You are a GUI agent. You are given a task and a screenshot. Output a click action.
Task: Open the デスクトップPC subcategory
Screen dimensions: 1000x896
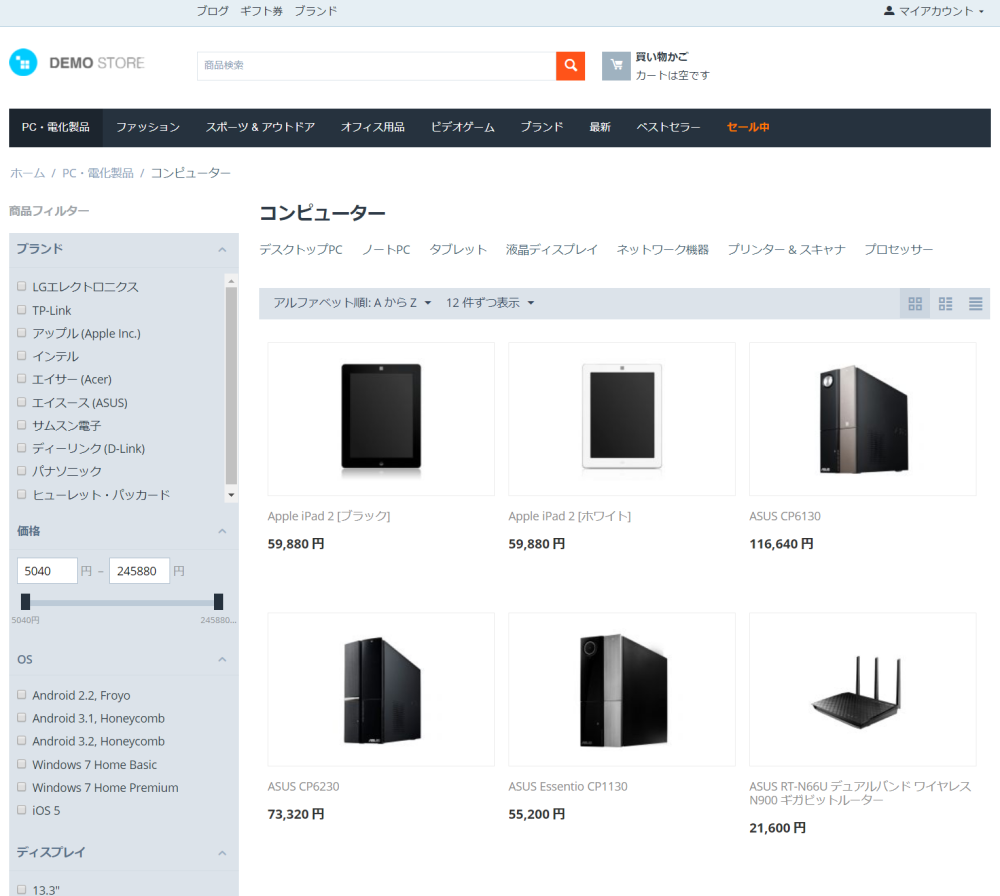click(301, 249)
